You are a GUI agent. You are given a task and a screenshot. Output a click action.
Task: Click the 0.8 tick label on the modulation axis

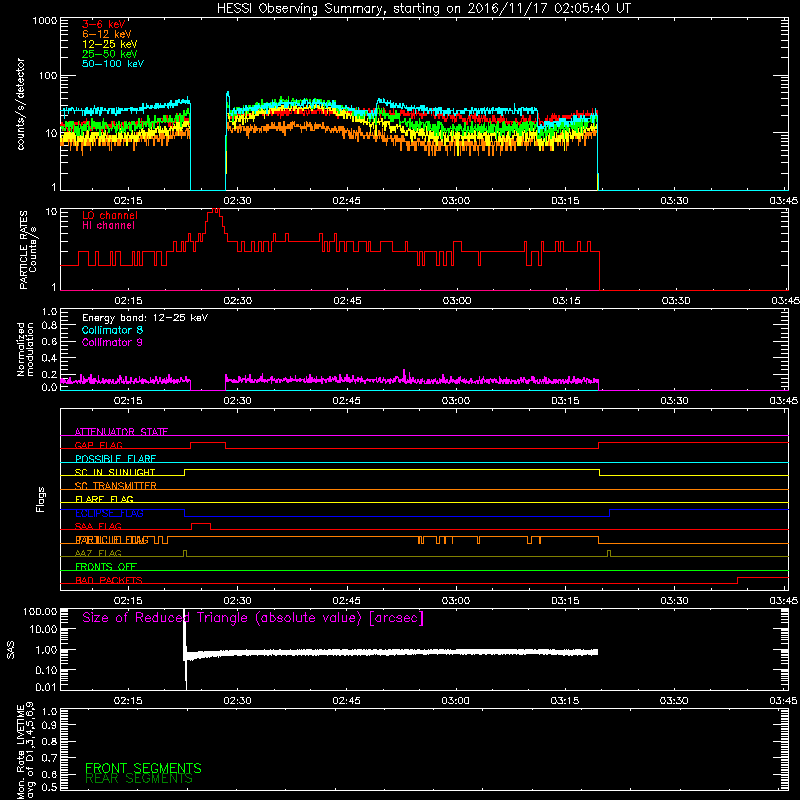tap(49, 326)
